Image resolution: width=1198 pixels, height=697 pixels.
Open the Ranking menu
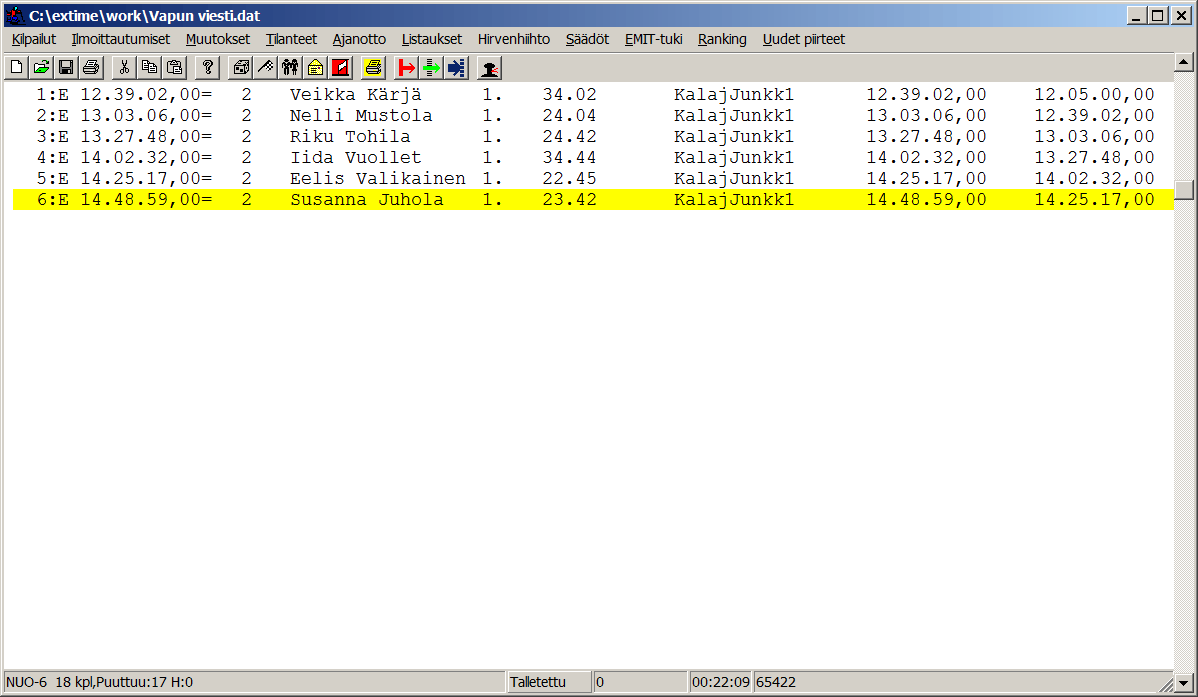pos(722,39)
